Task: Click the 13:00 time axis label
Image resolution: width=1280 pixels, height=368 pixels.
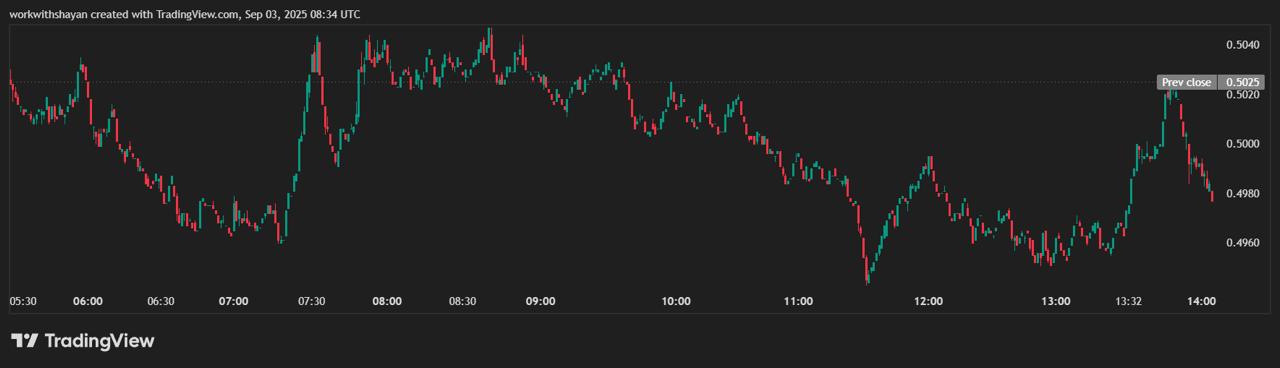Action: (x=1056, y=301)
